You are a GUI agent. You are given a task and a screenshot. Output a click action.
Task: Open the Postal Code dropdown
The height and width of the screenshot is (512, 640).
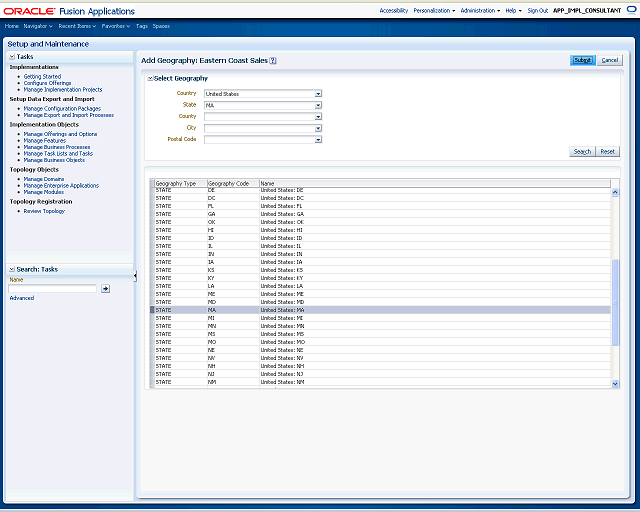(318, 140)
